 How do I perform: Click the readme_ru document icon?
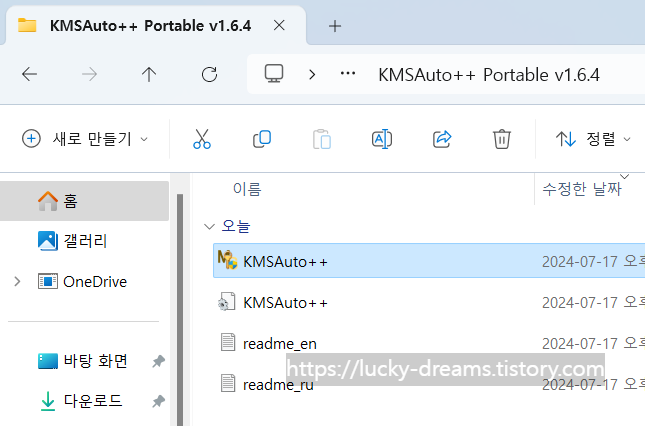click(x=228, y=383)
